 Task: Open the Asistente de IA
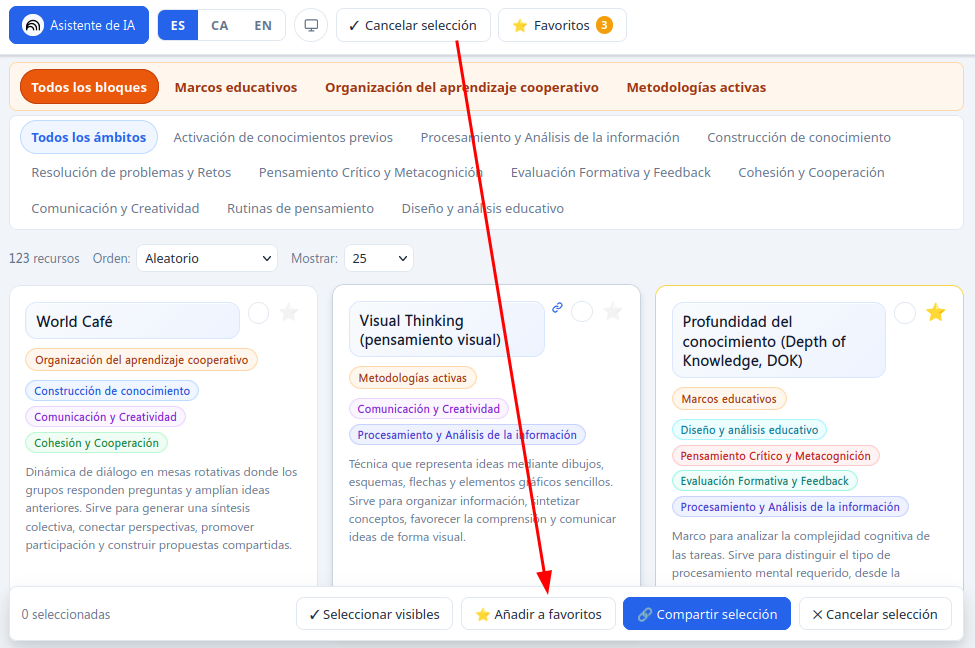[79, 25]
